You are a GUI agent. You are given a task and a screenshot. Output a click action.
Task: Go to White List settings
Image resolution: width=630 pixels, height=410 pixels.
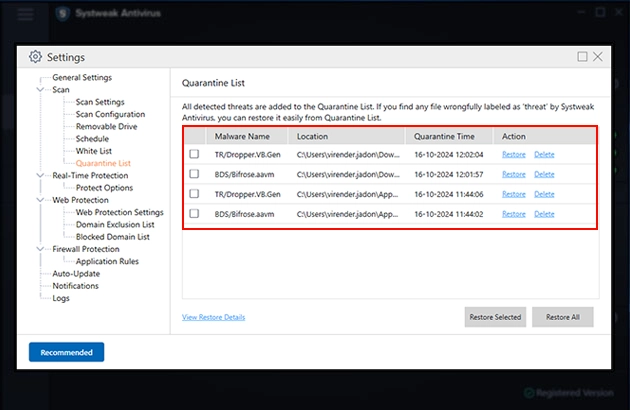point(93,151)
